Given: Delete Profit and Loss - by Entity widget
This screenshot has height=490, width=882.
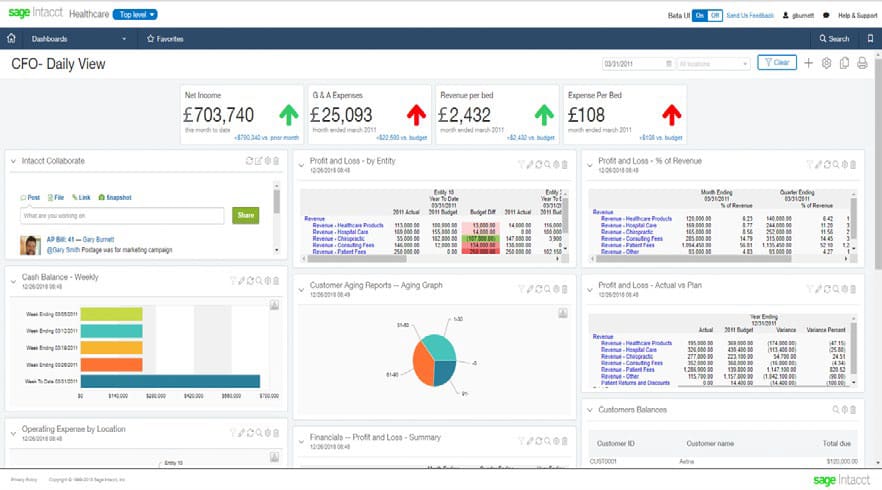Looking at the screenshot, I should click(565, 164).
